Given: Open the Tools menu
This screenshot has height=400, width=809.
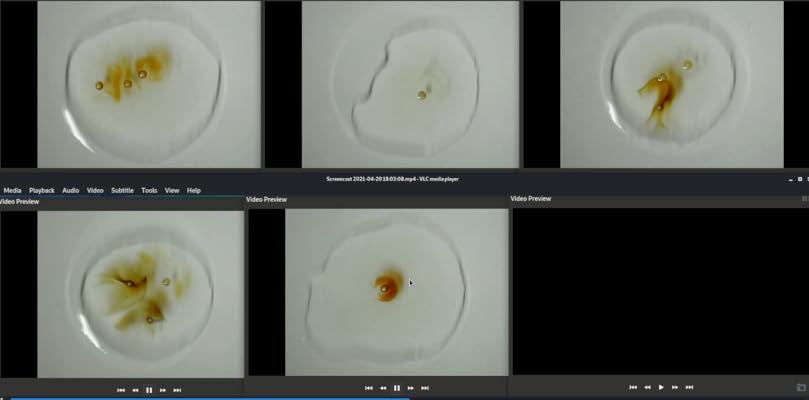Looking at the screenshot, I should [x=149, y=190].
